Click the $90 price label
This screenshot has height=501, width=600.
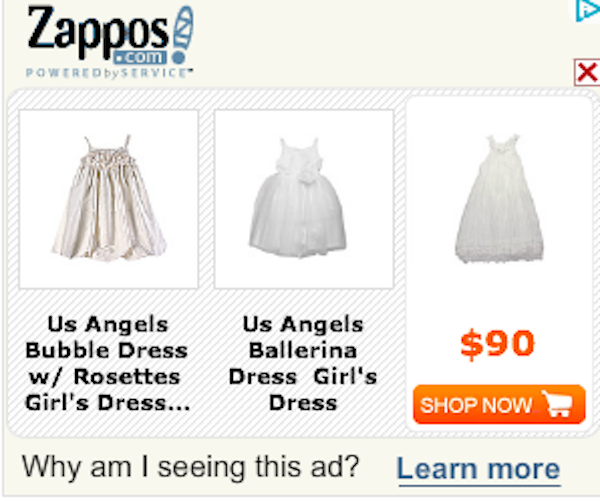pyautogui.click(x=497, y=343)
